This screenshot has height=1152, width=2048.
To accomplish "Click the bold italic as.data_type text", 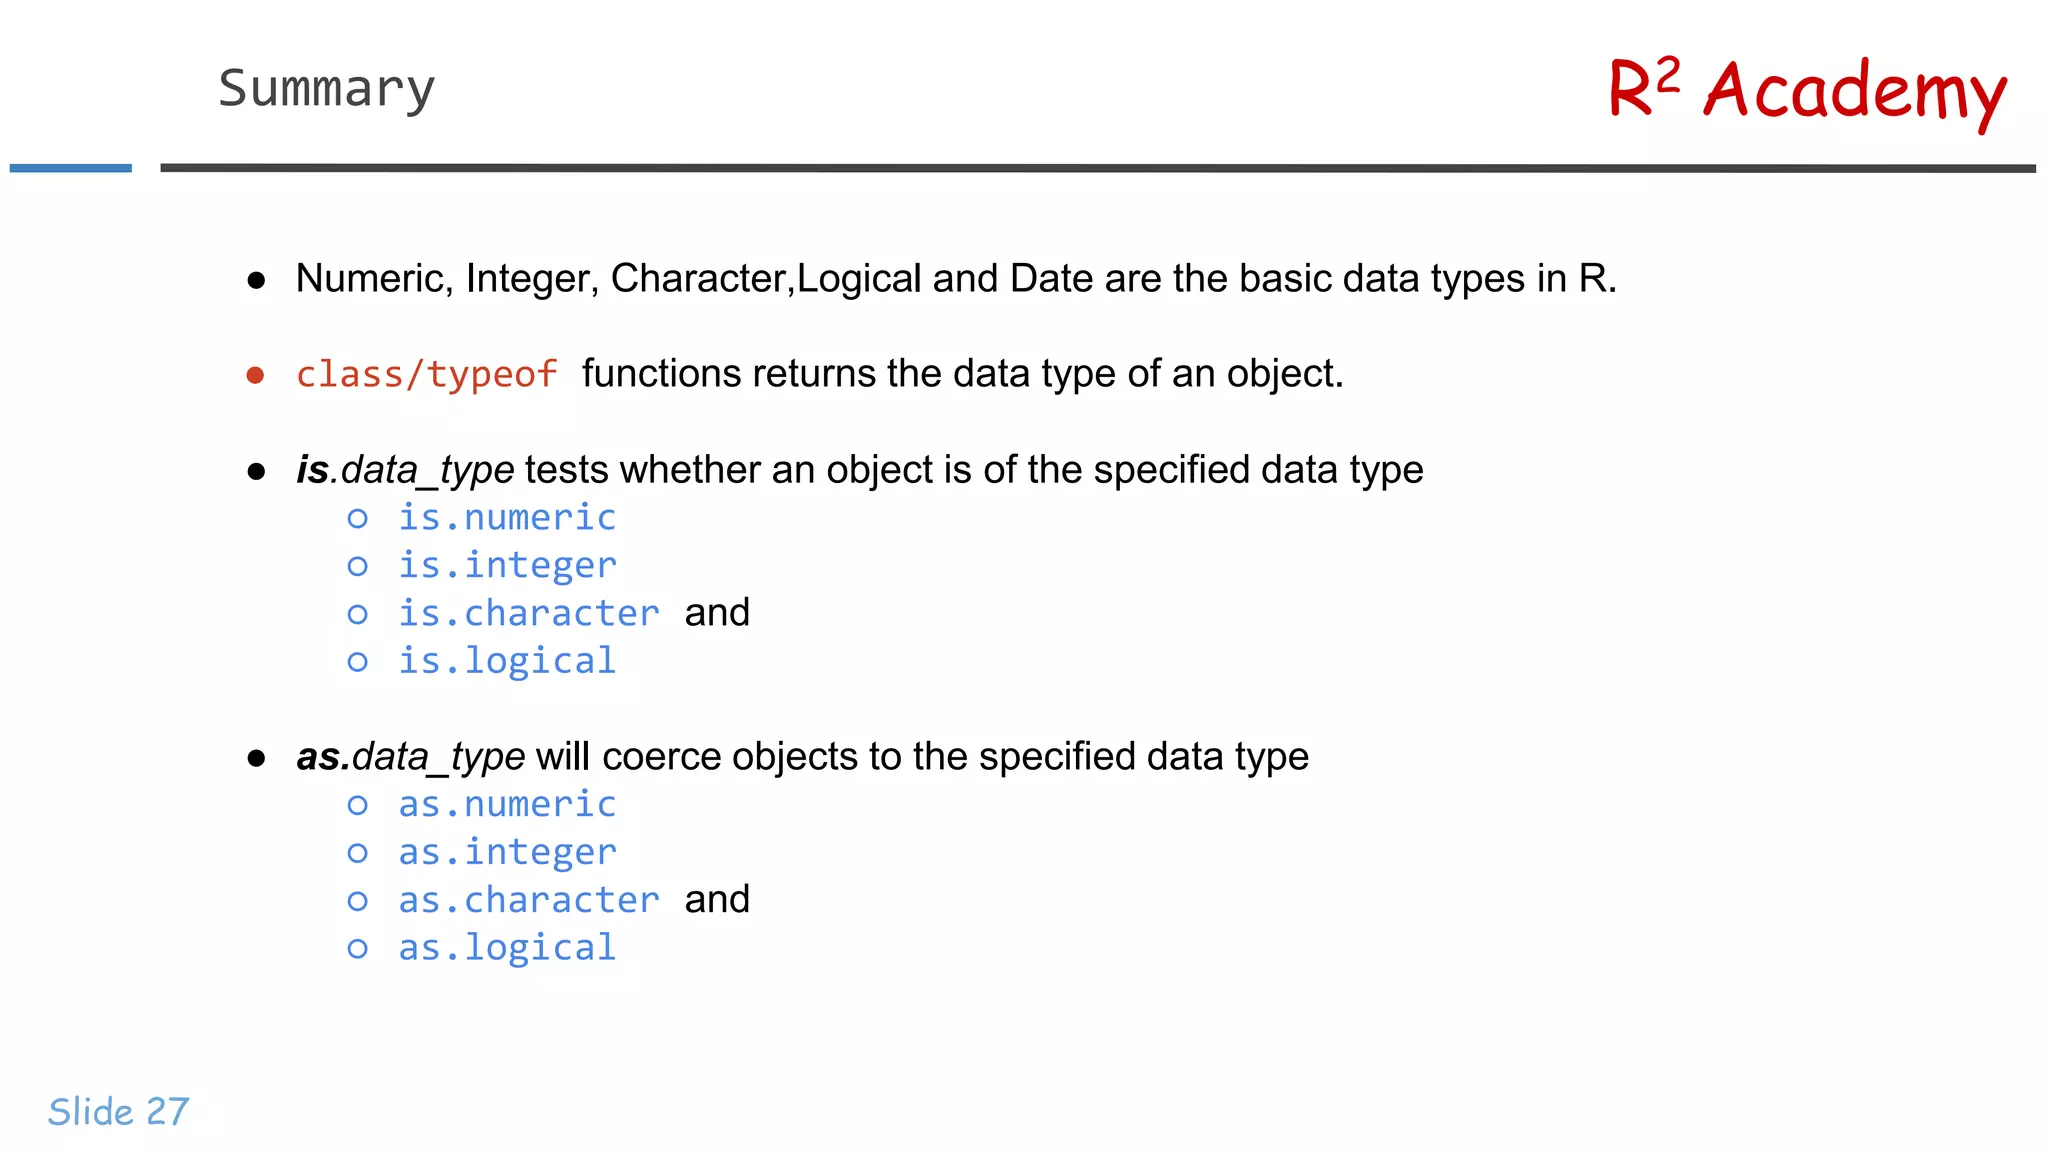I will pyautogui.click(x=410, y=756).
